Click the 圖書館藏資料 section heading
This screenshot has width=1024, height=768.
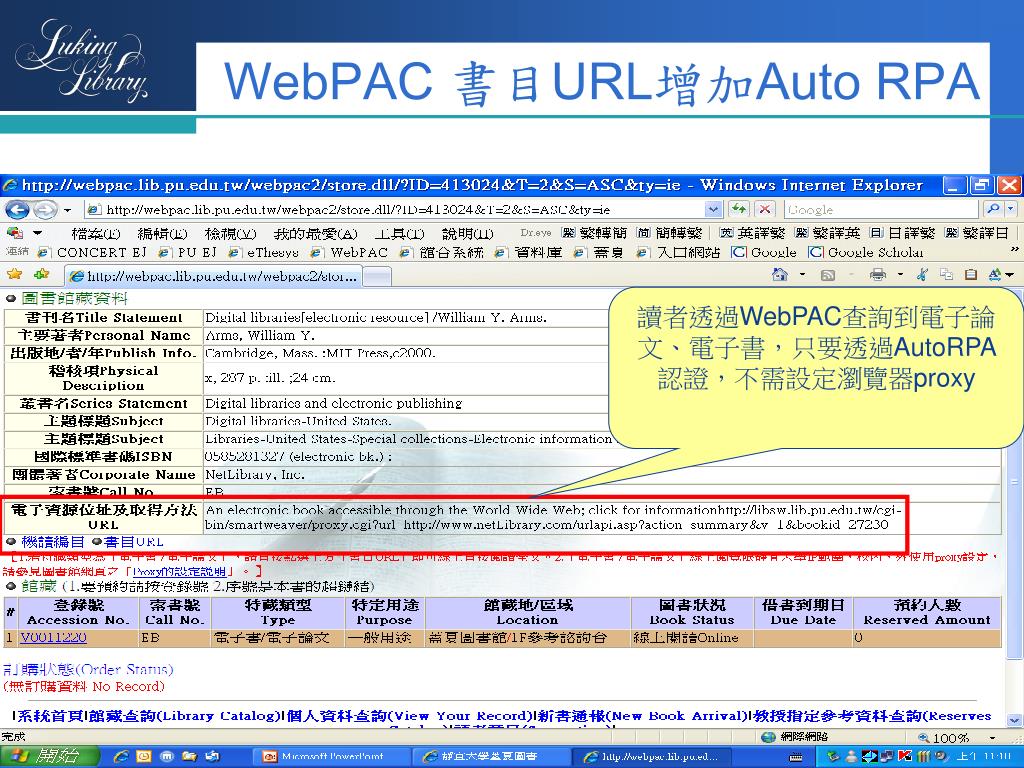click(74, 298)
